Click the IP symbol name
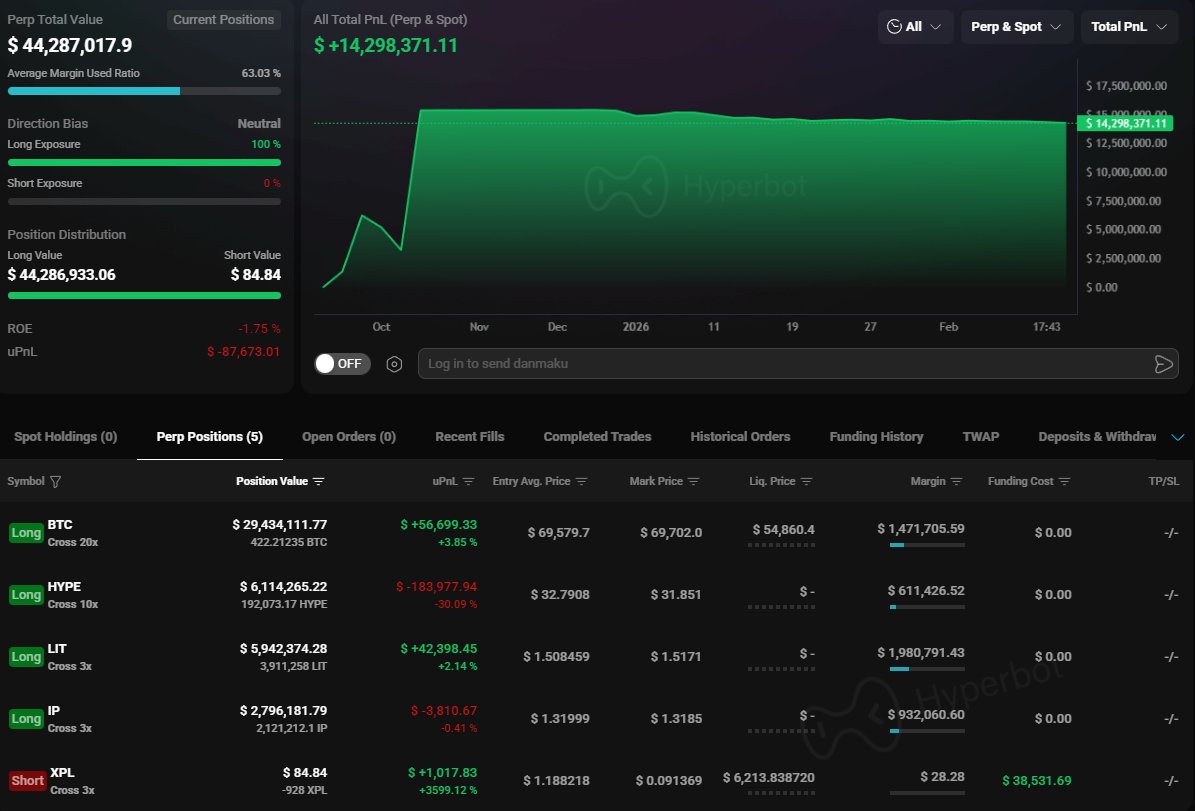 [53, 710]
